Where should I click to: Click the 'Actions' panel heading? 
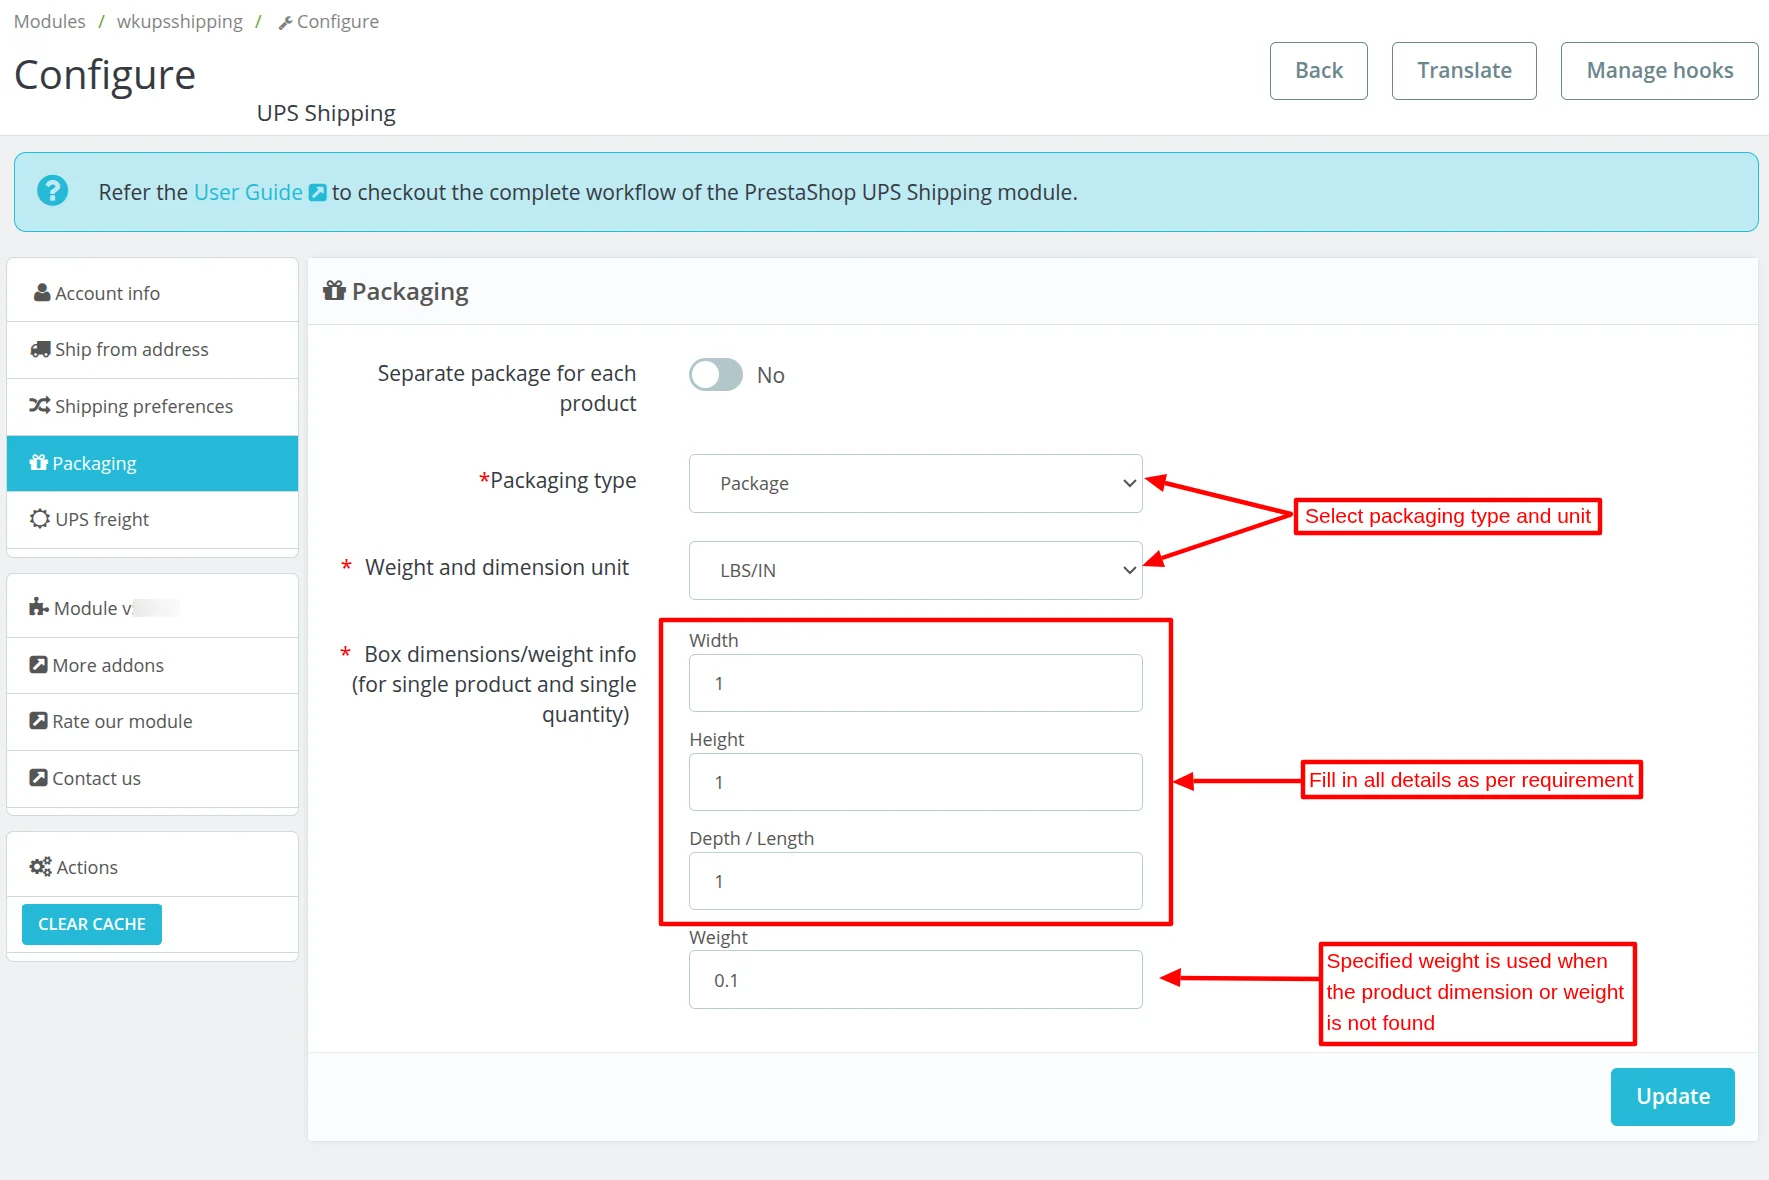tap(87, 867)
